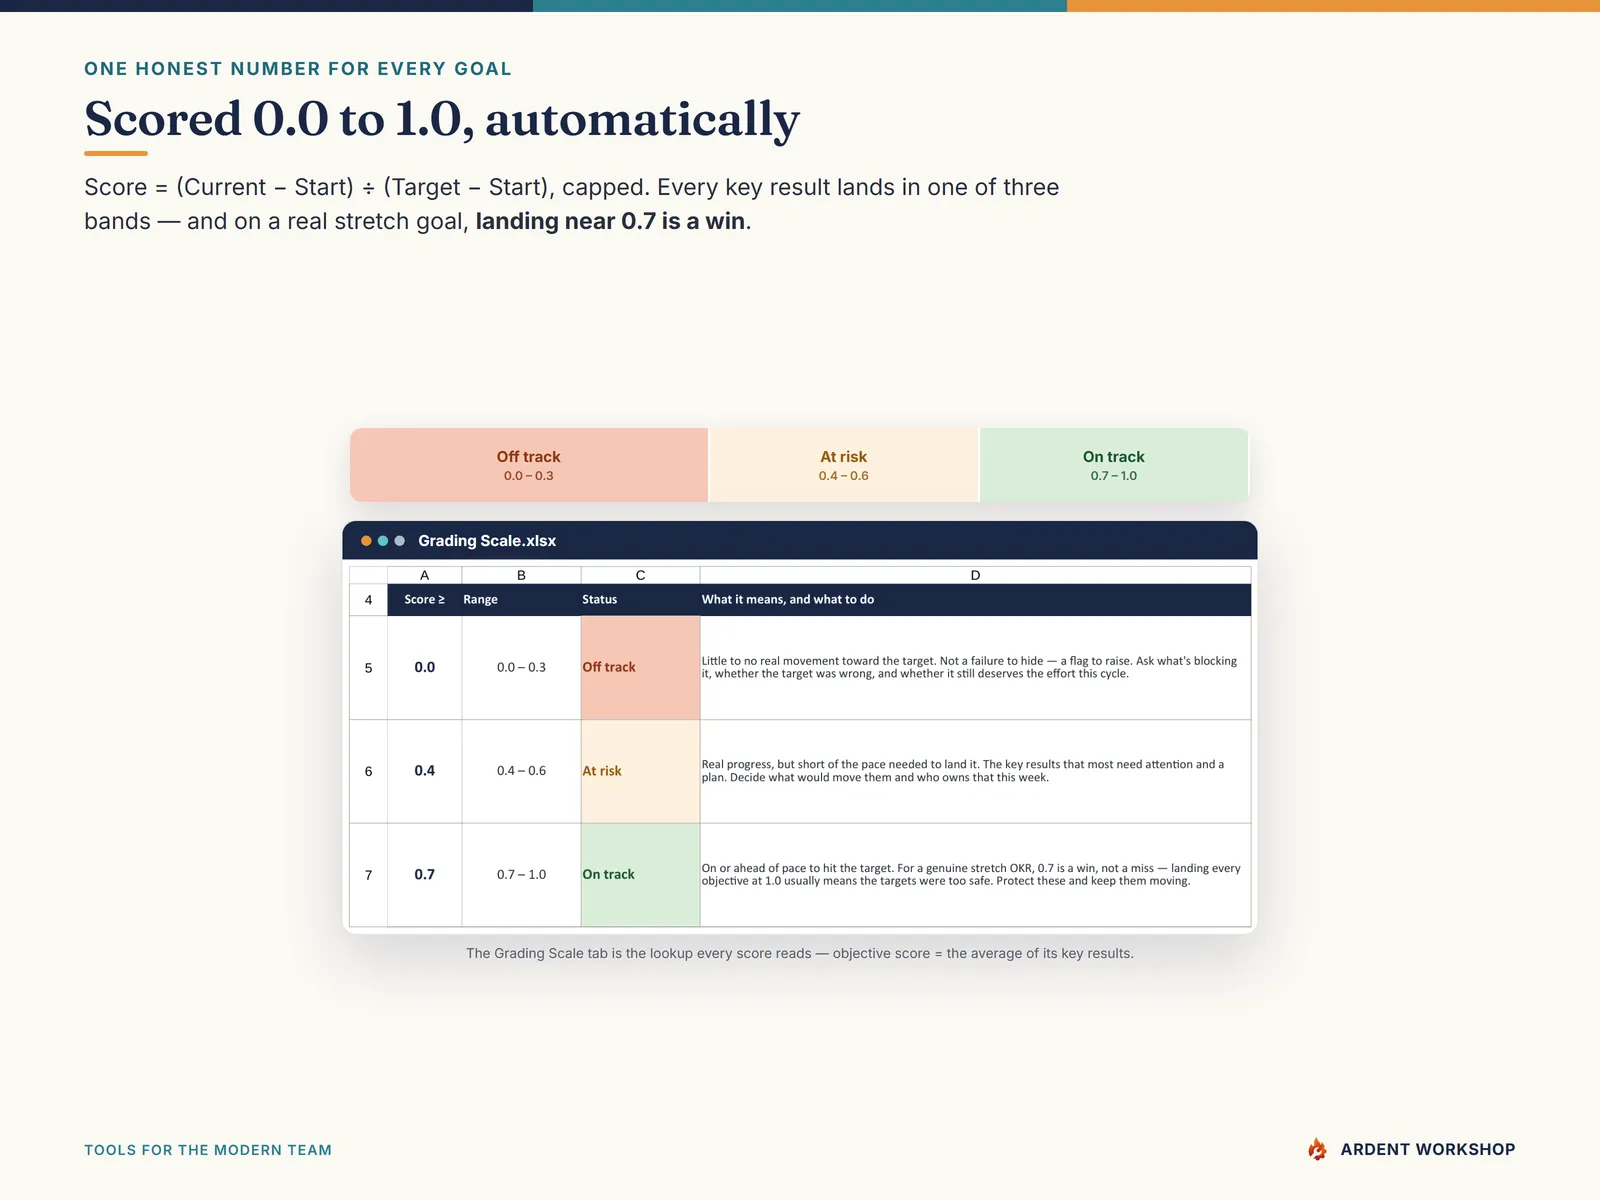The height and width of the screenshot is (1200, 1600).
Task: Select the score cell reading 0.7
Action: 425,875
